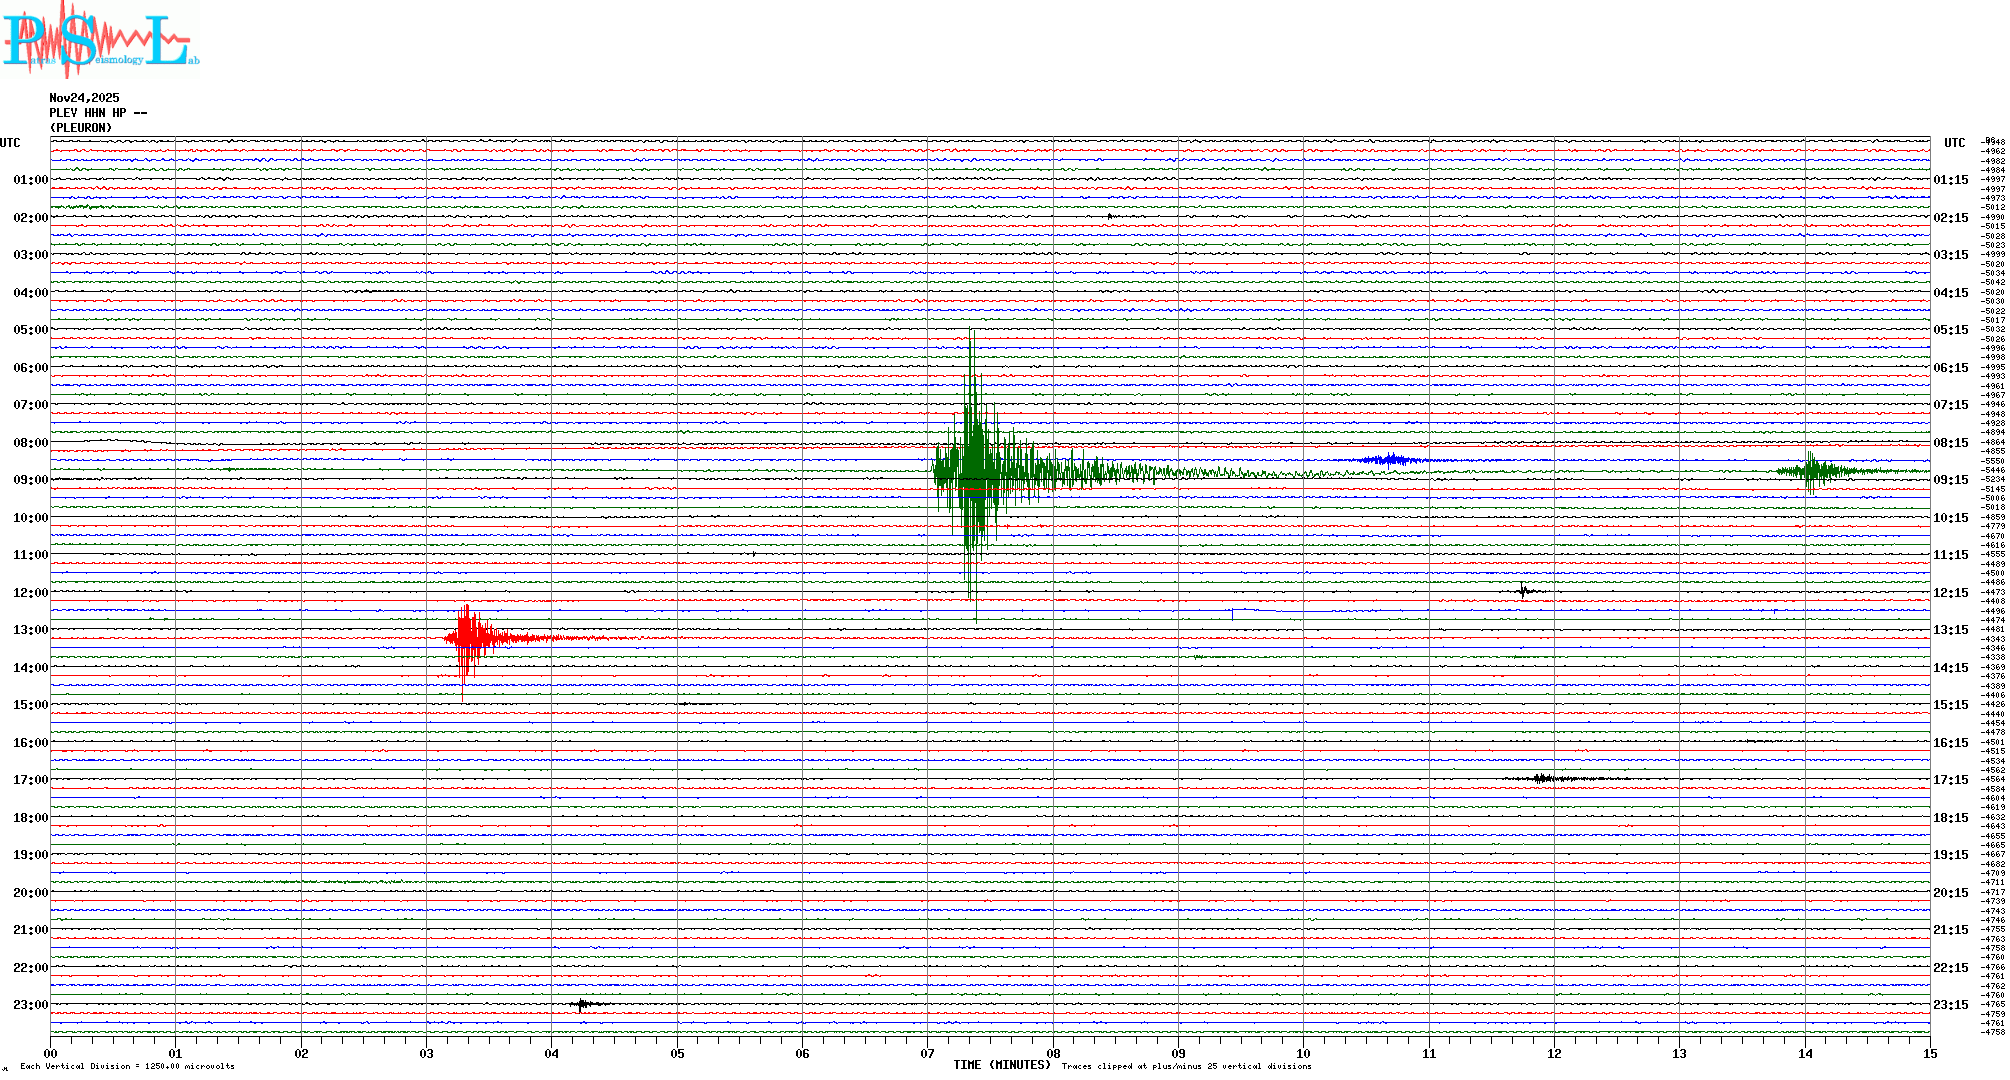Click the black spike on the 12:00 trace
The width and height of the screenshot is (2010, 1080).
[1523, 591]
